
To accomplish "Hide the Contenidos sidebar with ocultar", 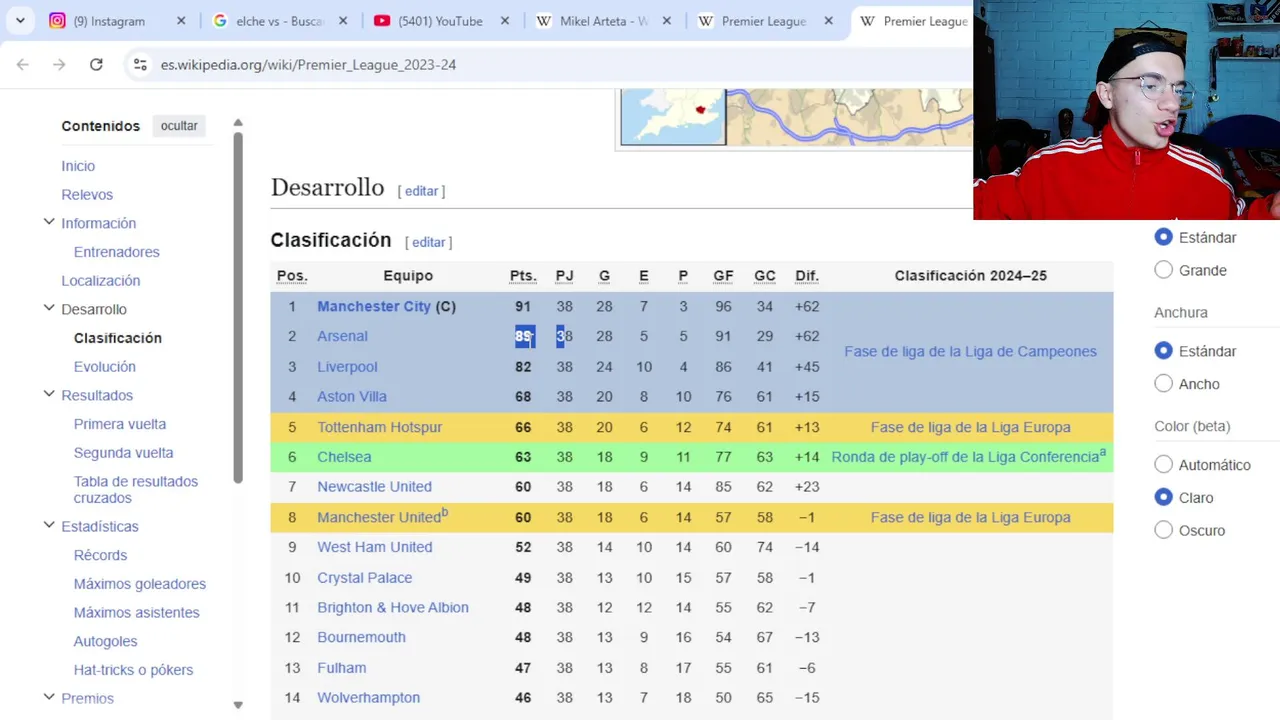I will 179,126.
